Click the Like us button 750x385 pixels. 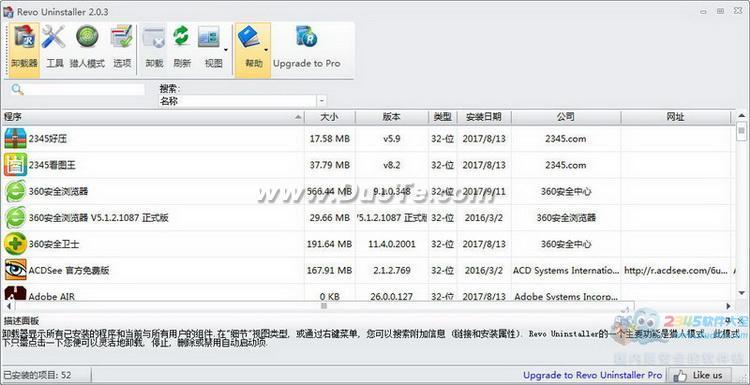pos(700,375)
